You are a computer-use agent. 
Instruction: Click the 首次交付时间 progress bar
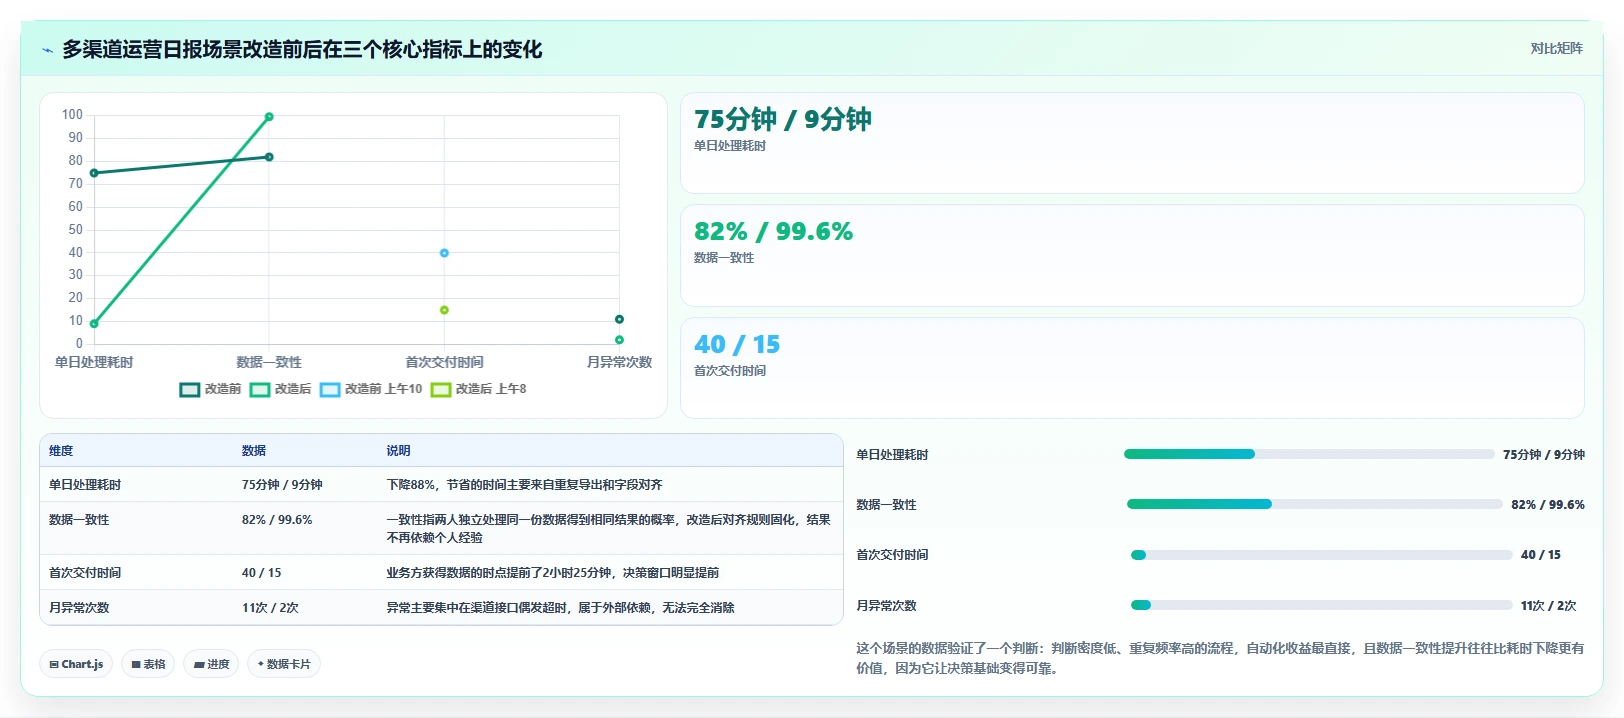[1321, 555]
